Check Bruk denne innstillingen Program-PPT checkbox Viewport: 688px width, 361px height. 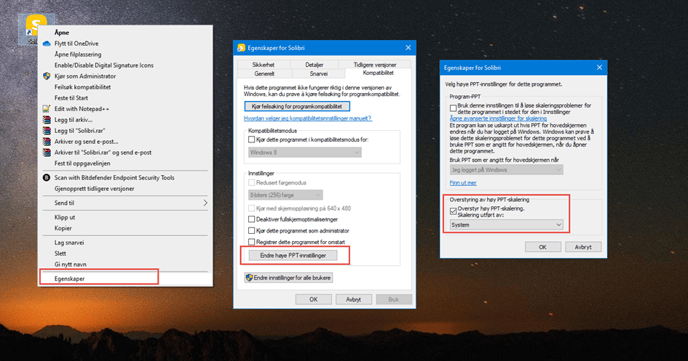[x=453, y=108]
